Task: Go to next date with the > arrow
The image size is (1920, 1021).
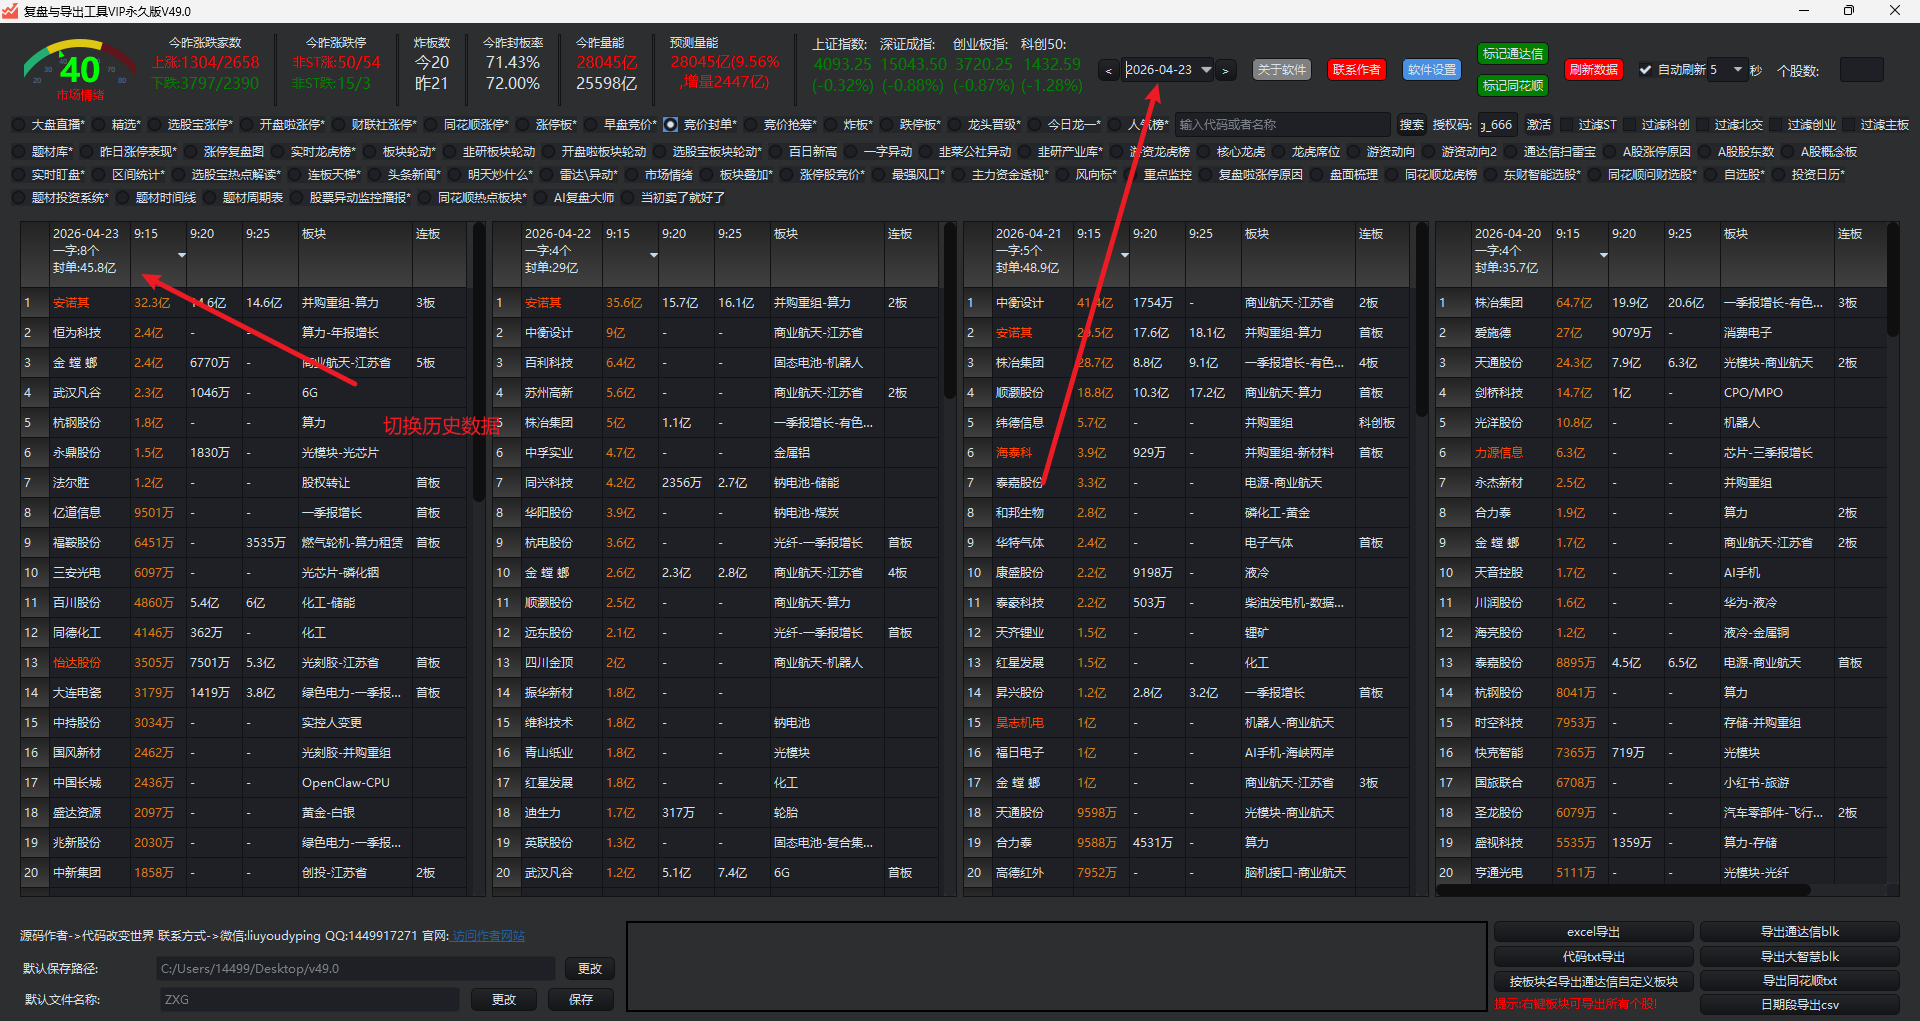Action: click(x=1225, y=71)
